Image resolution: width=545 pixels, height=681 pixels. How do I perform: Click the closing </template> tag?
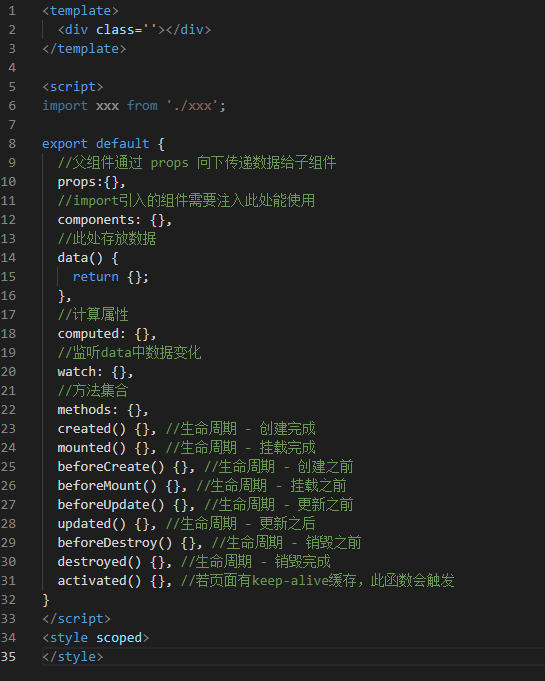point(84,49)
